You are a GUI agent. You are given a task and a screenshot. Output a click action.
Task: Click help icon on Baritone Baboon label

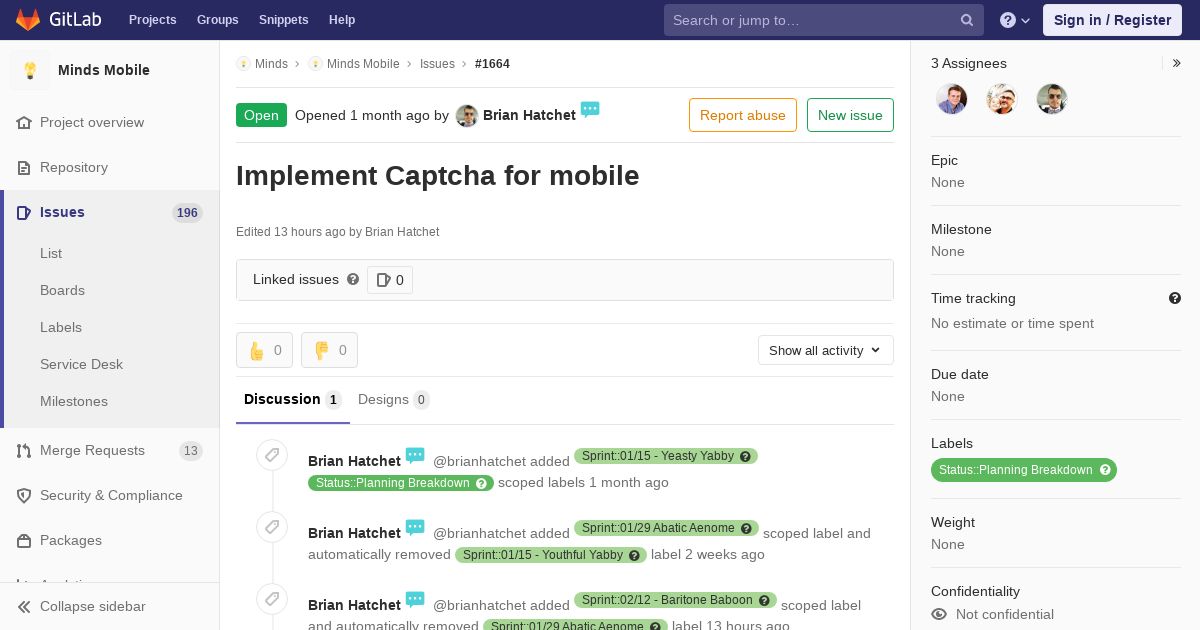click(x=765, y=600)
